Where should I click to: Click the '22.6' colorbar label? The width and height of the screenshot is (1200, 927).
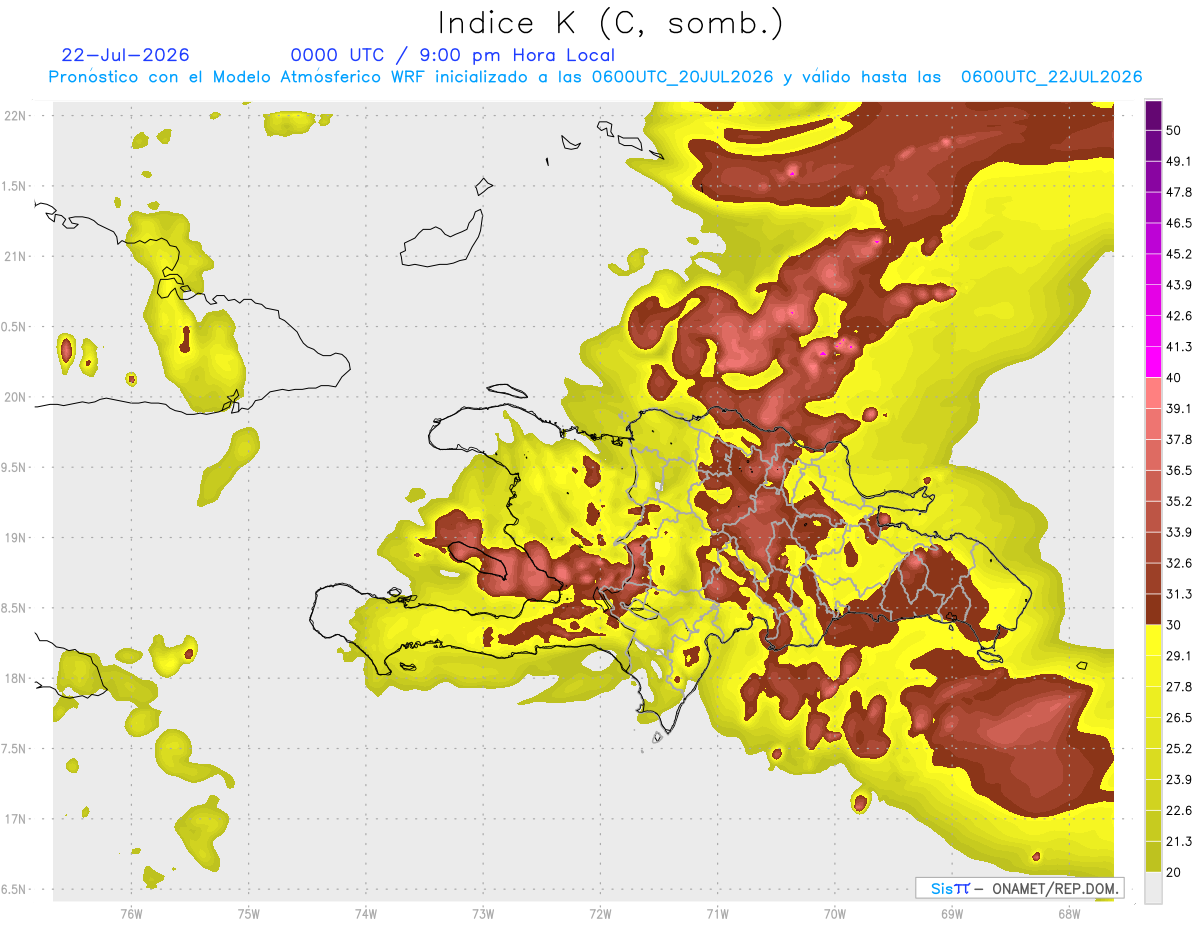coord(1179,811)
